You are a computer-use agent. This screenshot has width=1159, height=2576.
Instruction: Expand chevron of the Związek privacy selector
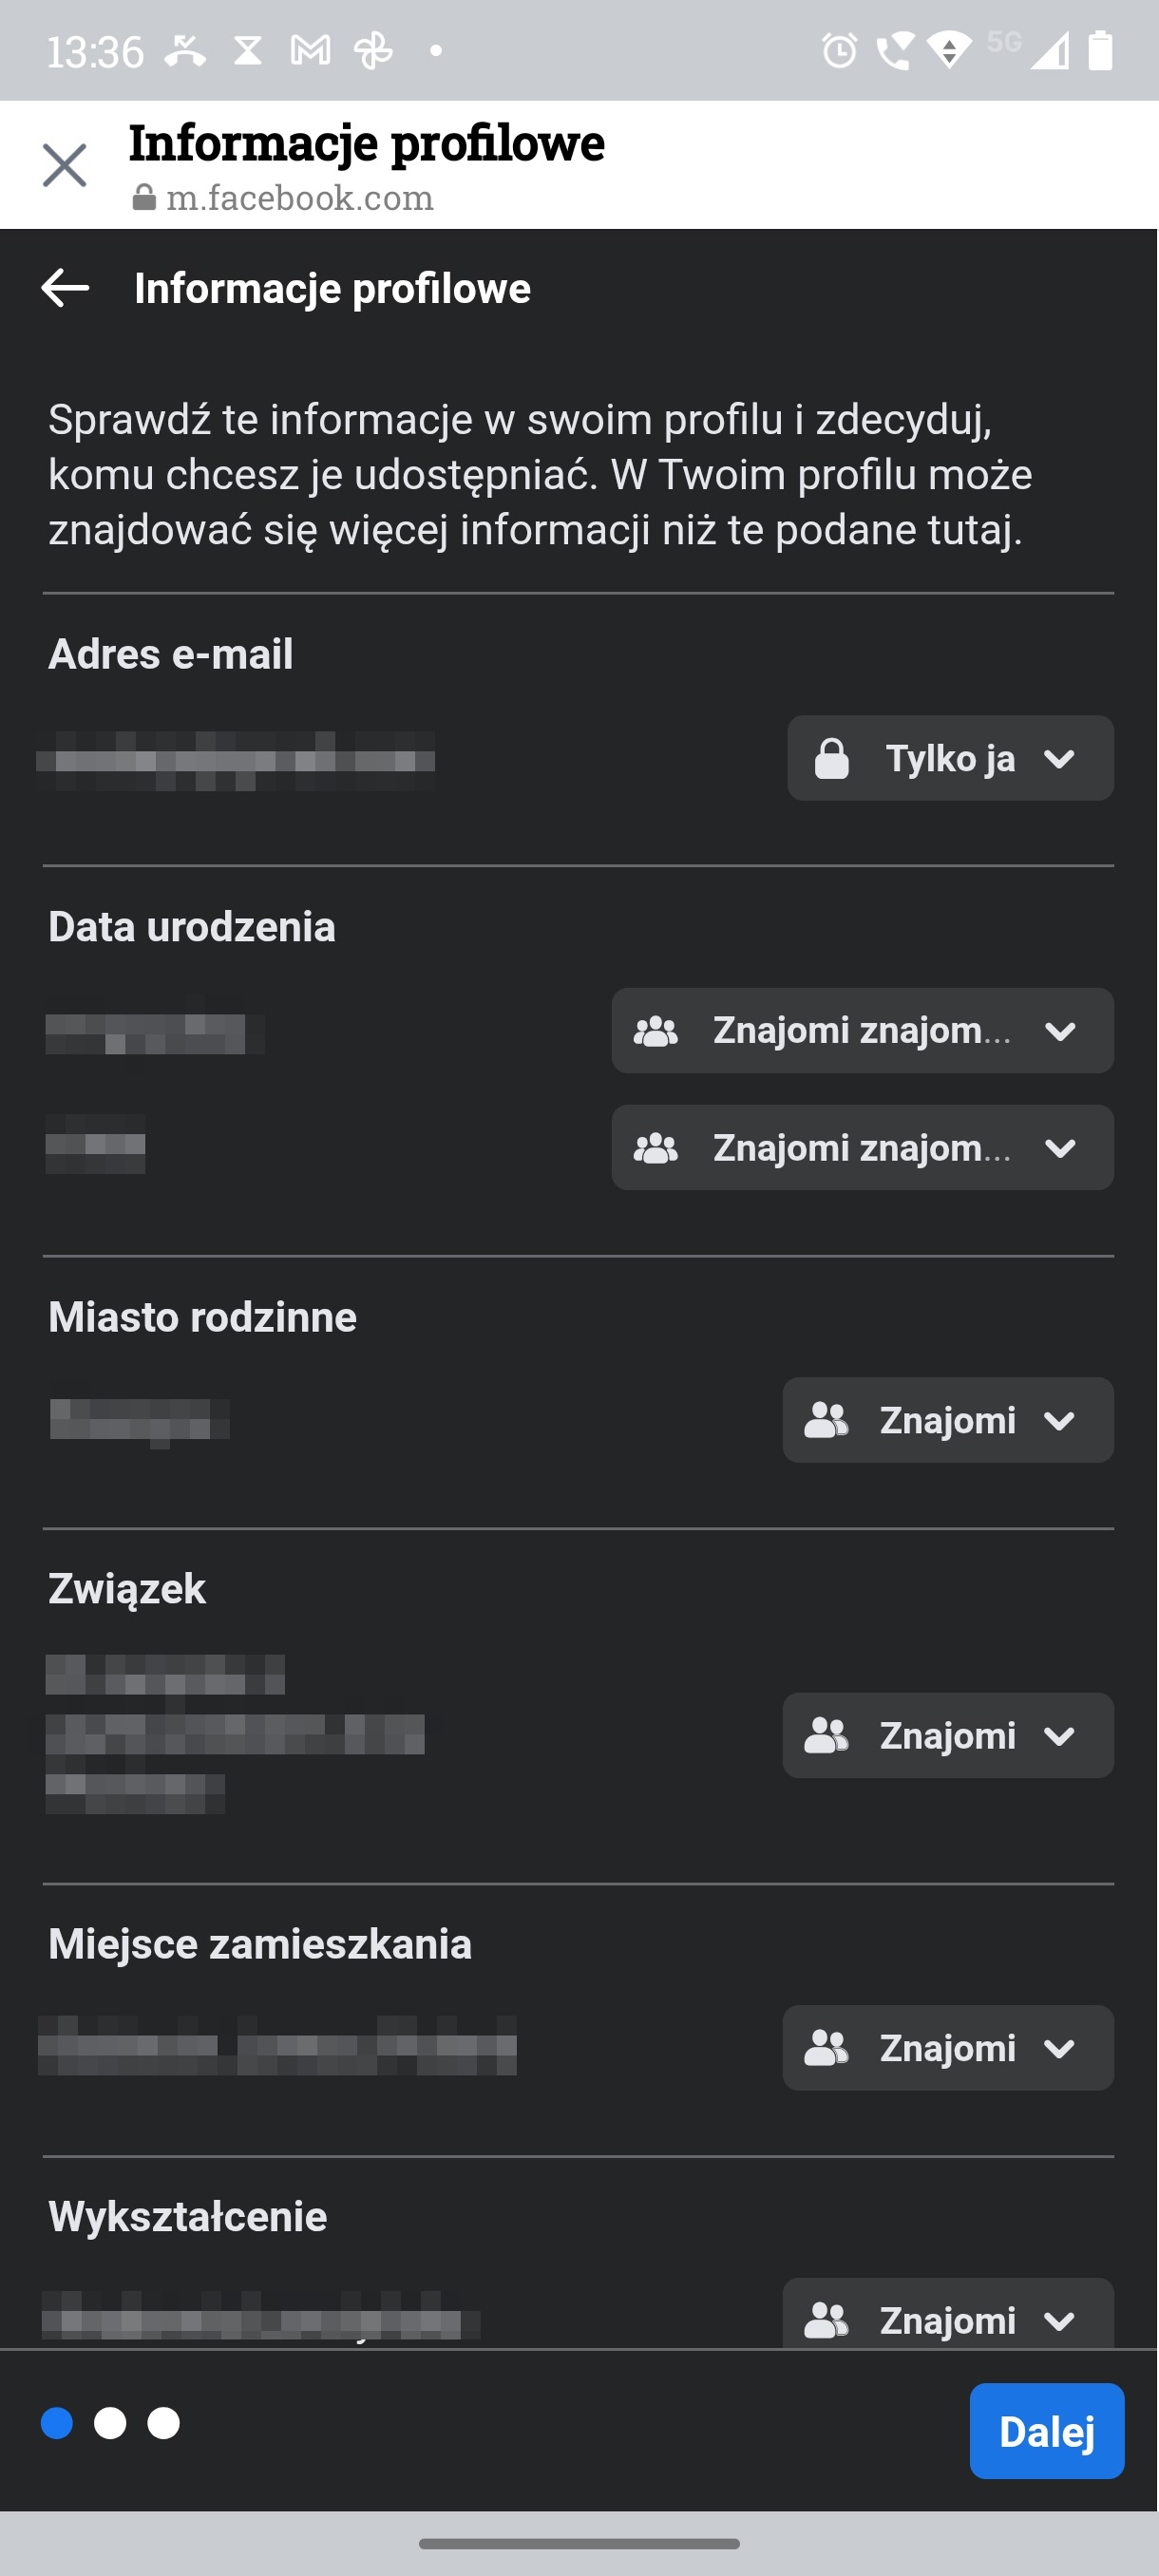click(1059, 1736)
